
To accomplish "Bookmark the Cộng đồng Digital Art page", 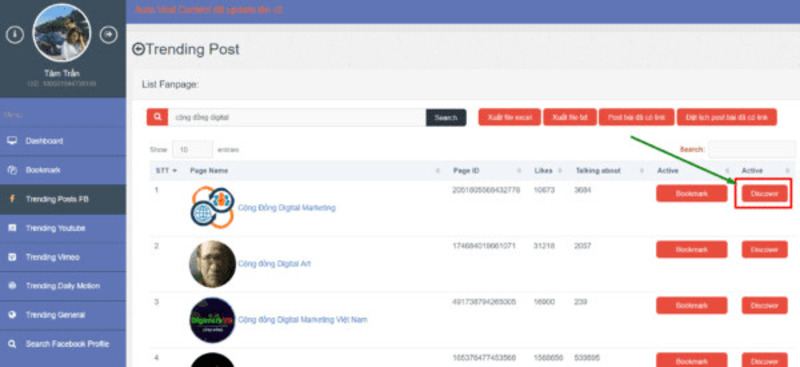I will [x=691, y=250].
